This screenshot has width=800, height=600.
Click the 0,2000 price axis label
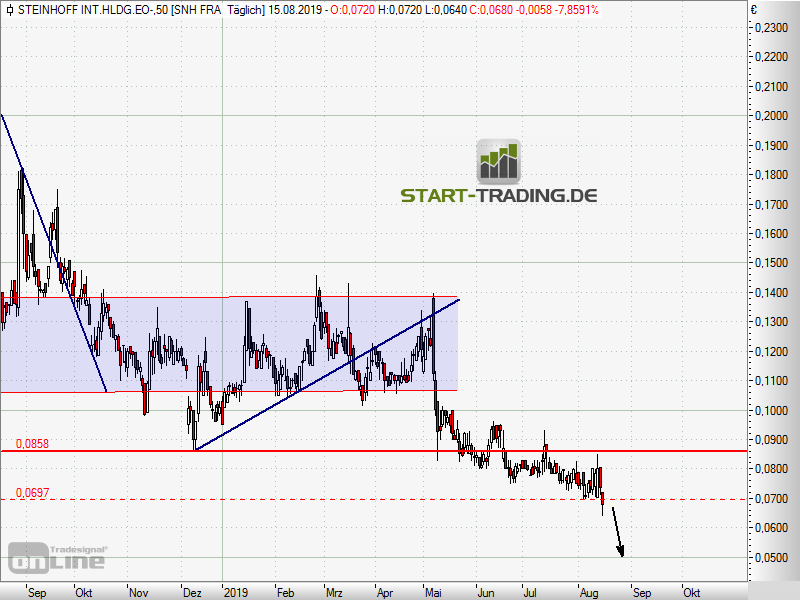click(x=771, y=116)
